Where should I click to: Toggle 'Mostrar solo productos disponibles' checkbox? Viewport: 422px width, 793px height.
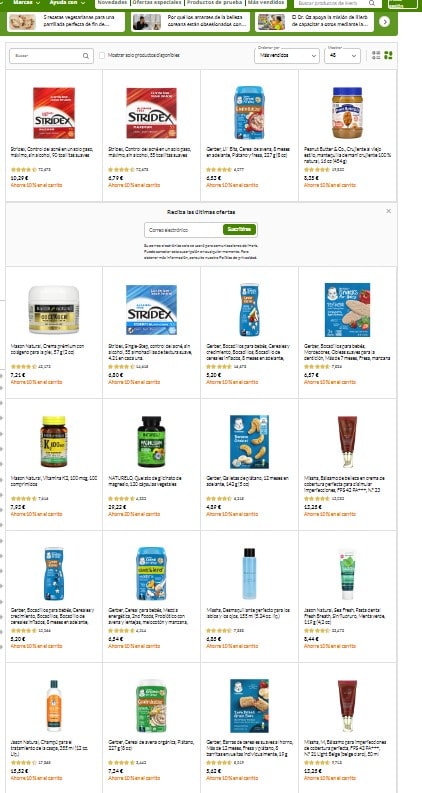pos(102,56)
